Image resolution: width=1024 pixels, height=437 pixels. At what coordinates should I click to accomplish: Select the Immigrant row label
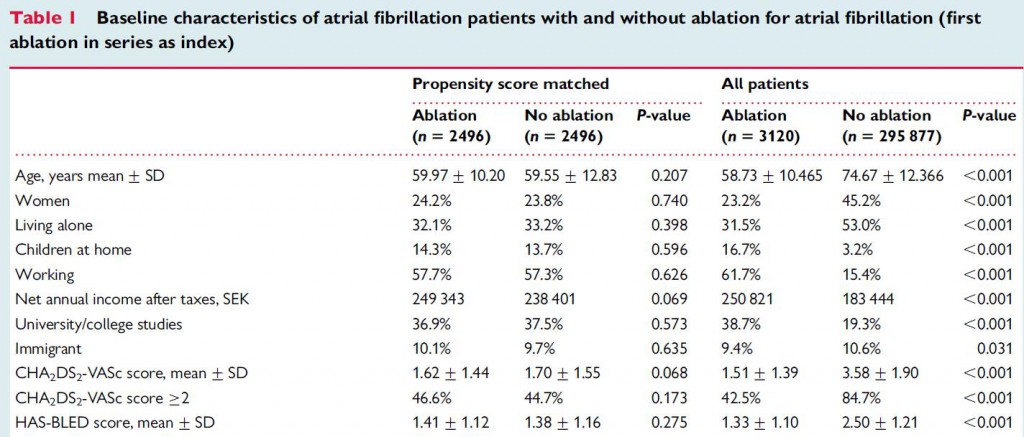[47, 349]
